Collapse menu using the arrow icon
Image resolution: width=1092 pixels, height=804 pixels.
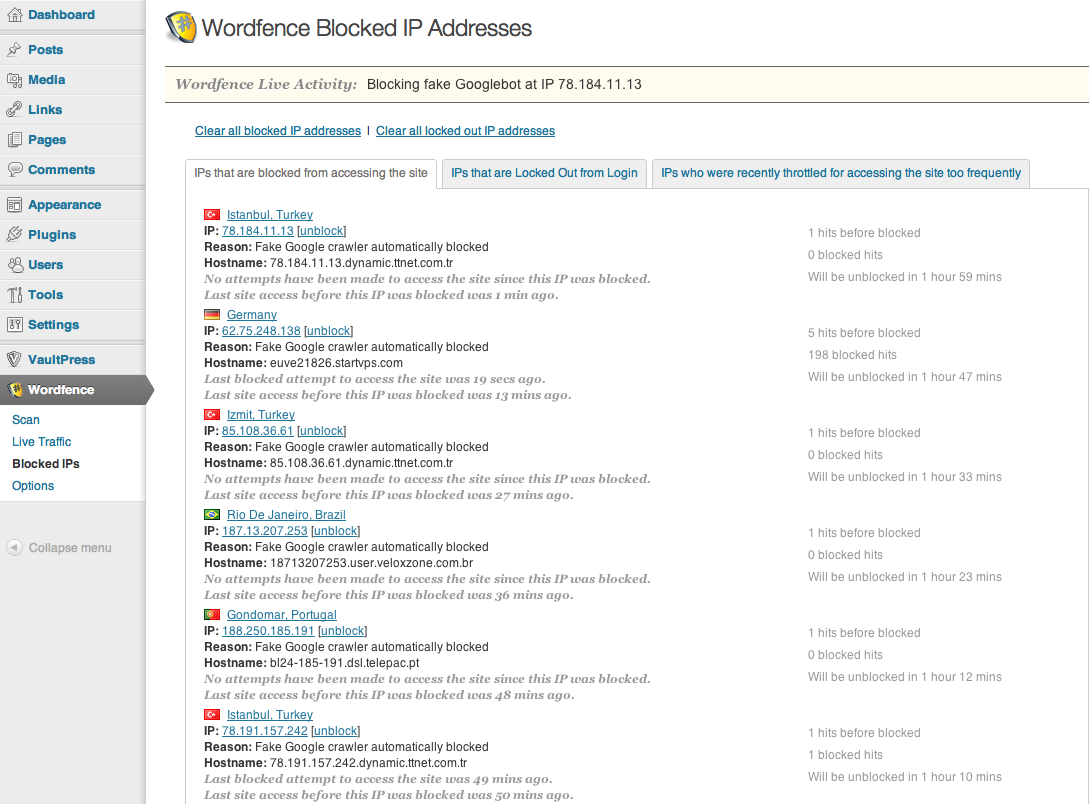(x=15, y=548)
